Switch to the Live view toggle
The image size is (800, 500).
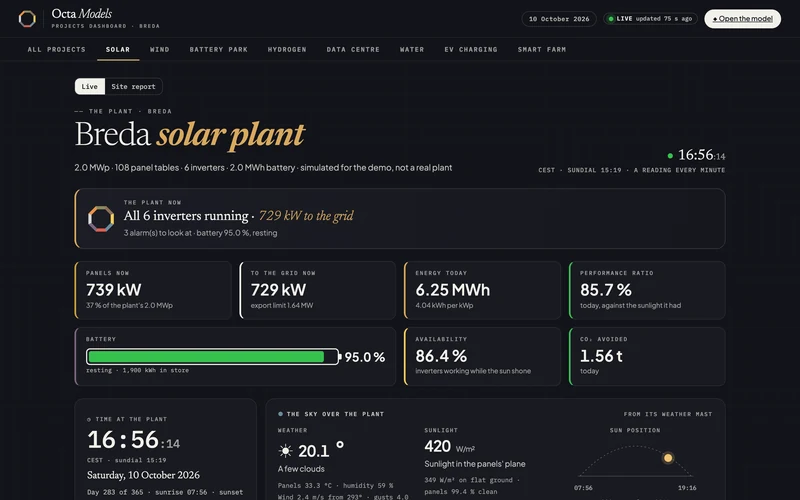click(90, 86)
